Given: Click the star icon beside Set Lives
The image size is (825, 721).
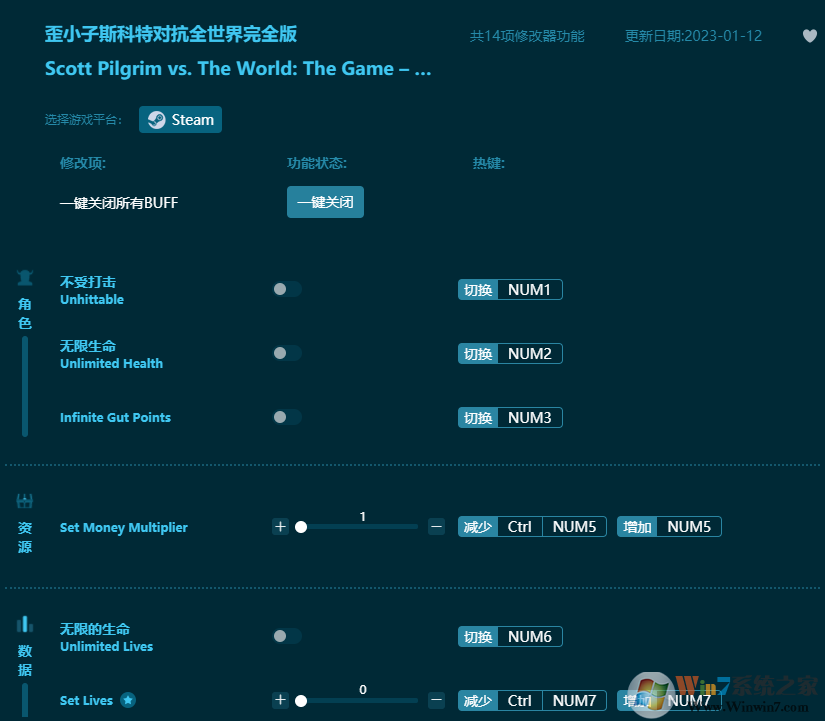Looking at the screenshot, I should tap(128, 700).
